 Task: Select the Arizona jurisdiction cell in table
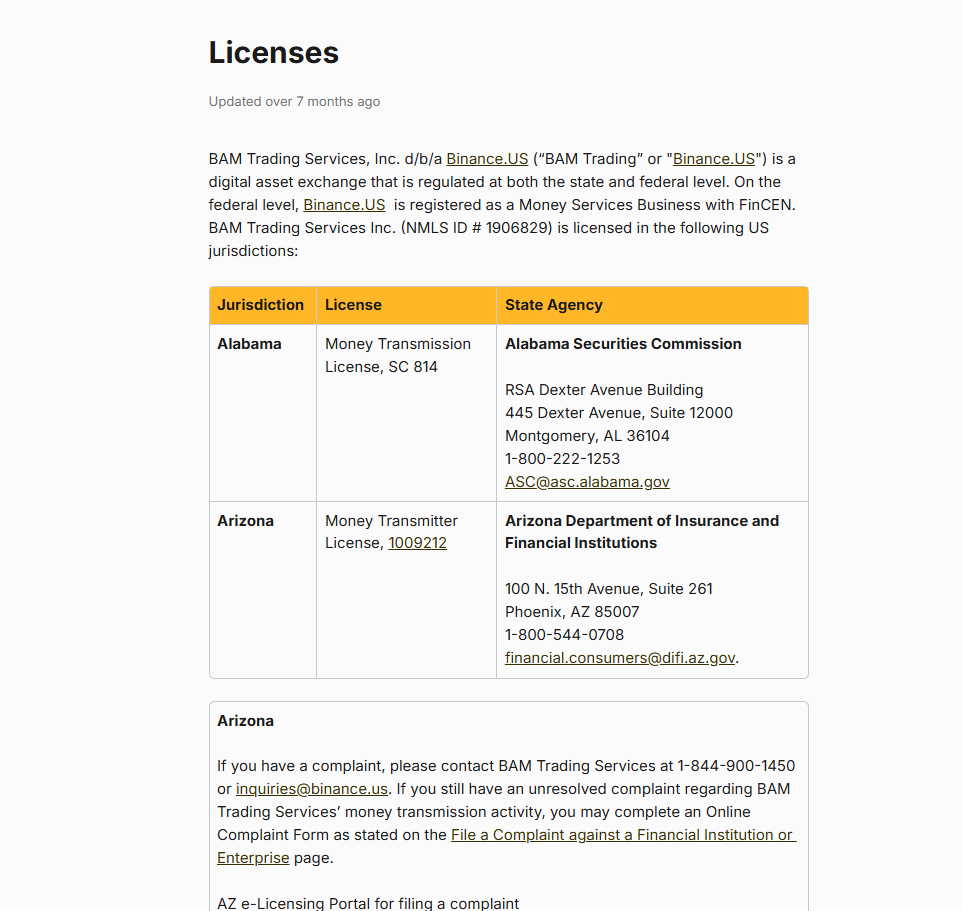pyautogui.click(x=245, y=521)
